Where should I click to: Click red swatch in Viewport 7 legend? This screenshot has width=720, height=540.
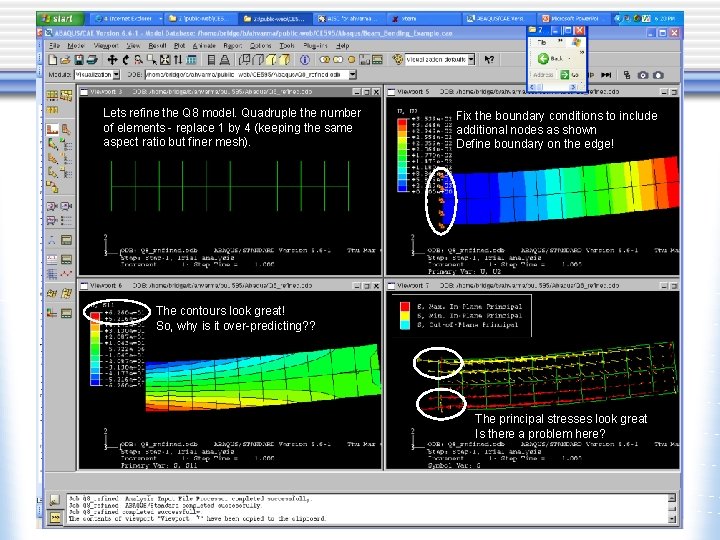tap(405, 306)
